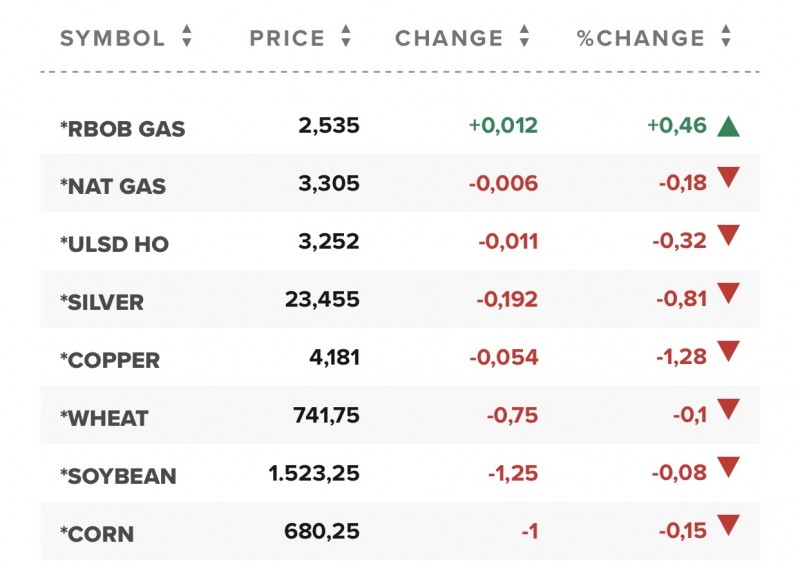Sort by the %CHANGE column arrows

click(726, 38)
